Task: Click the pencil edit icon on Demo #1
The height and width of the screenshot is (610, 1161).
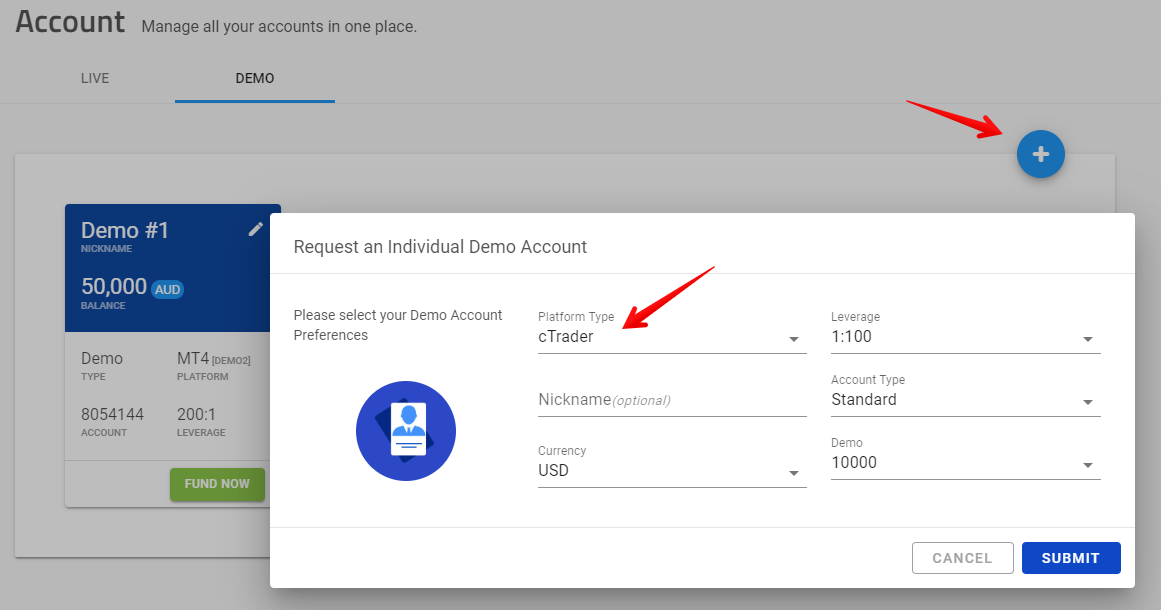Action: click(x=256, y=229)
